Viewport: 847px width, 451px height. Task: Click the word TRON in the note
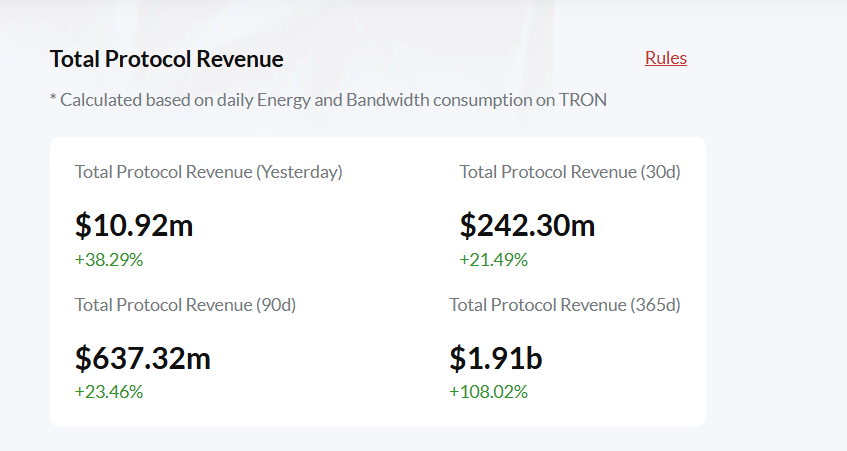pyautogui.click(x=582, y=100)
